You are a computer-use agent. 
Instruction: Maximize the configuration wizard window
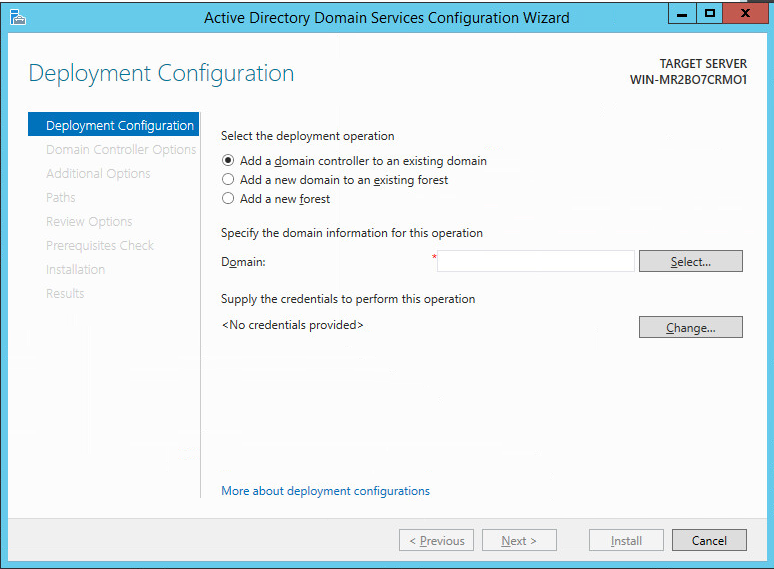710,14
